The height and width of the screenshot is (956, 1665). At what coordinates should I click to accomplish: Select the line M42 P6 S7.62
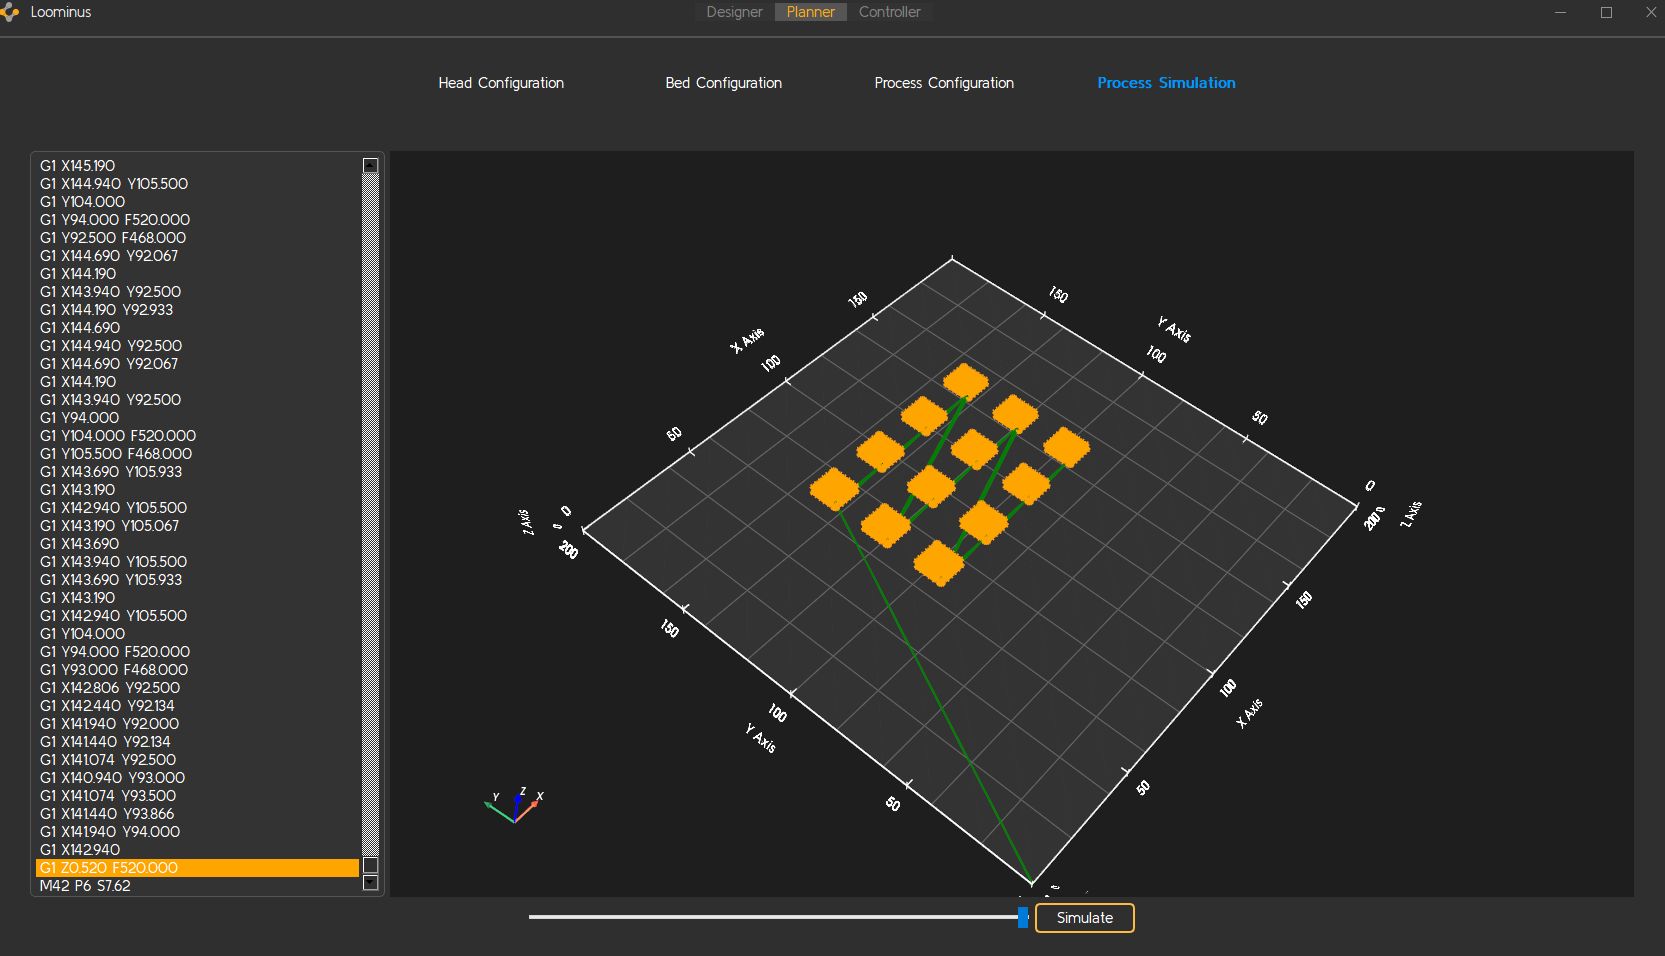tap(198, 886)
